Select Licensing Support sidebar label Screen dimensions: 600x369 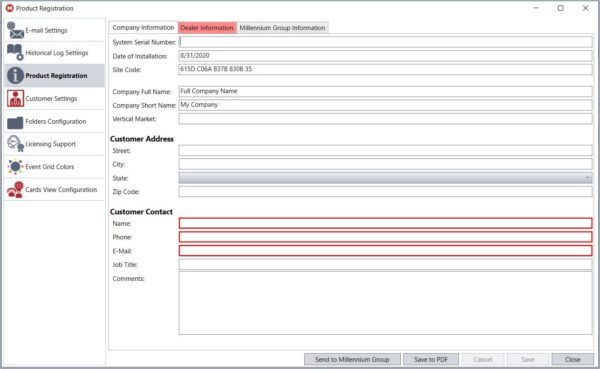51,144
